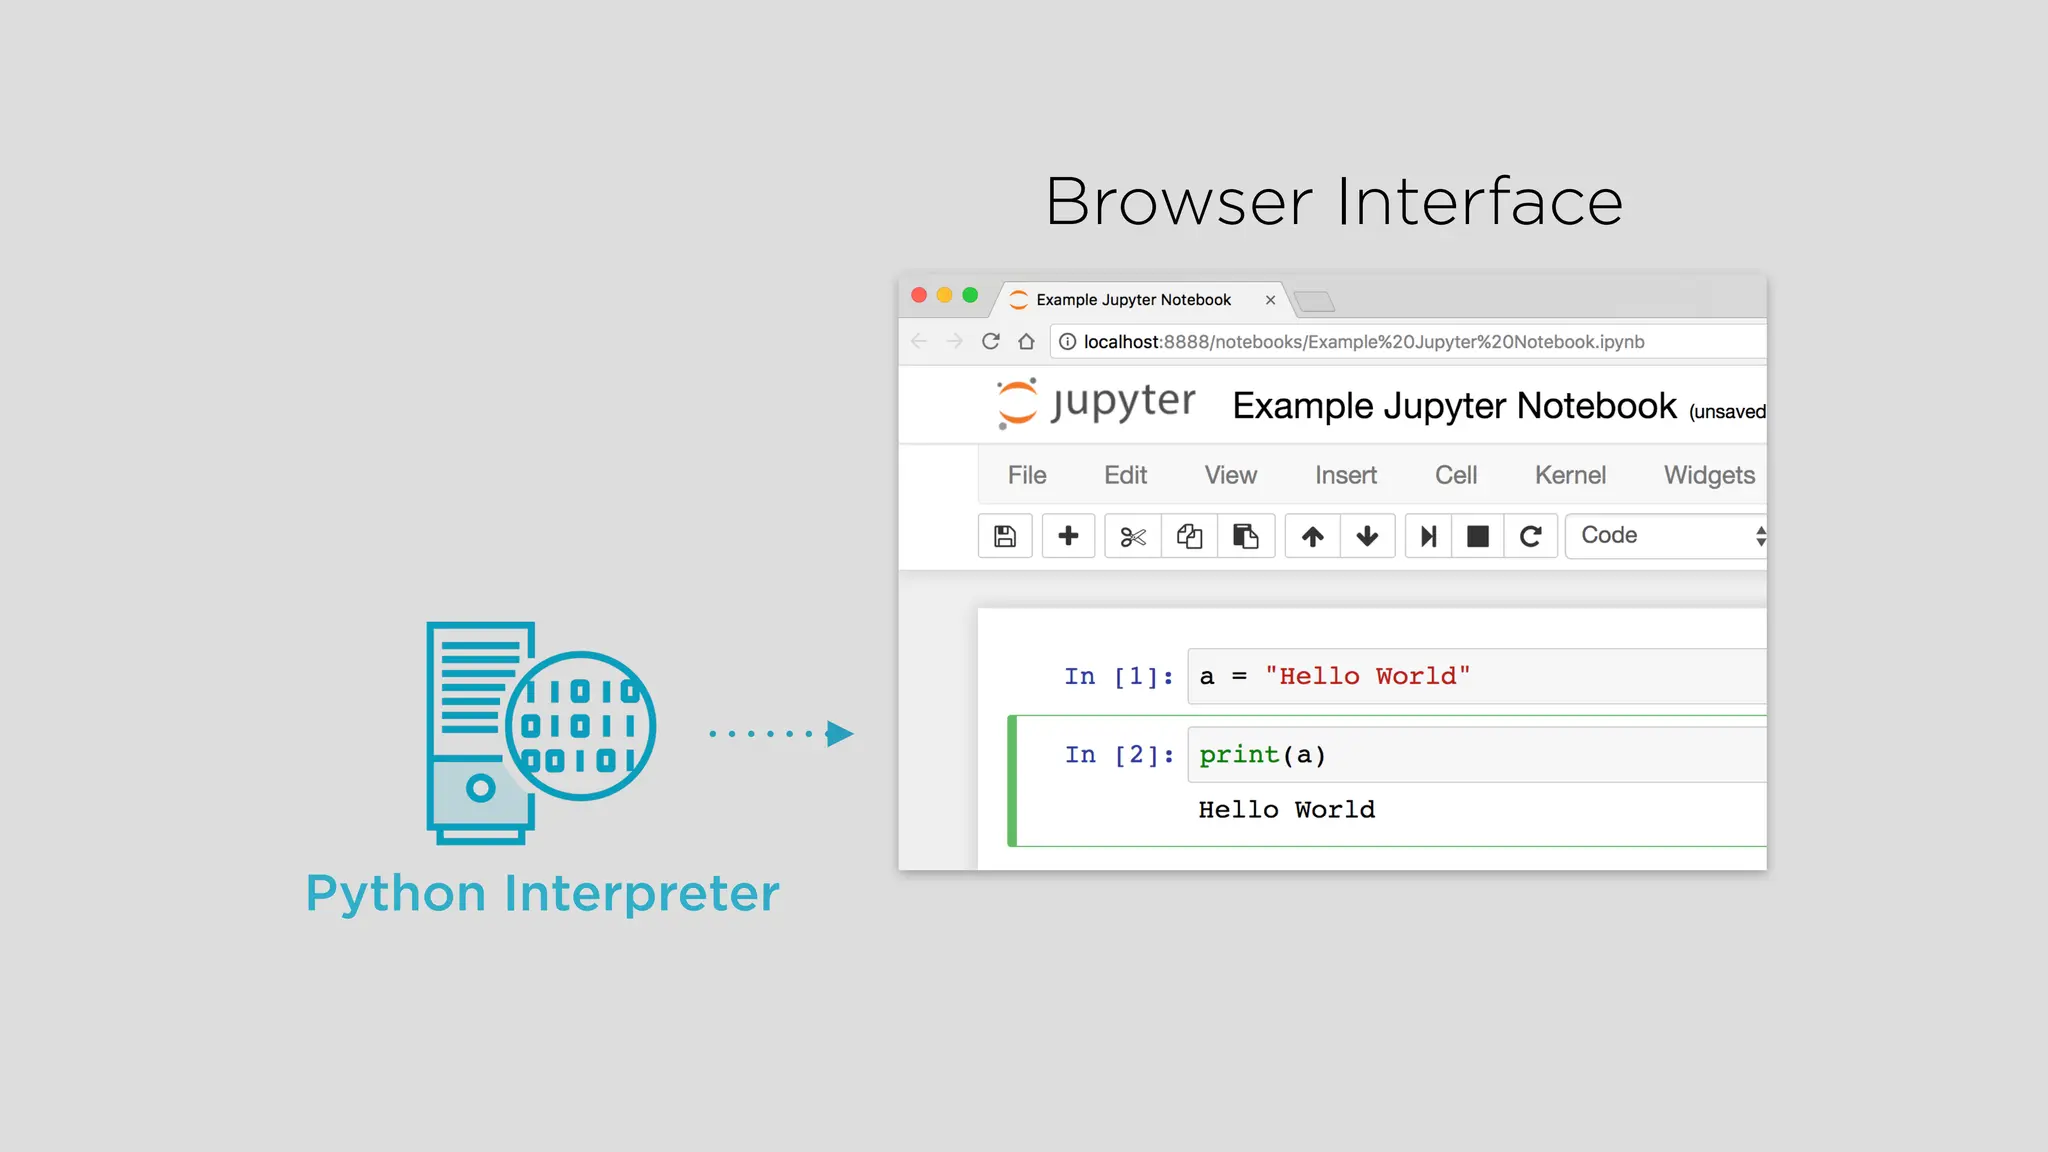
Task: Open a new browser tab
Action: [x=1314, y=301]
